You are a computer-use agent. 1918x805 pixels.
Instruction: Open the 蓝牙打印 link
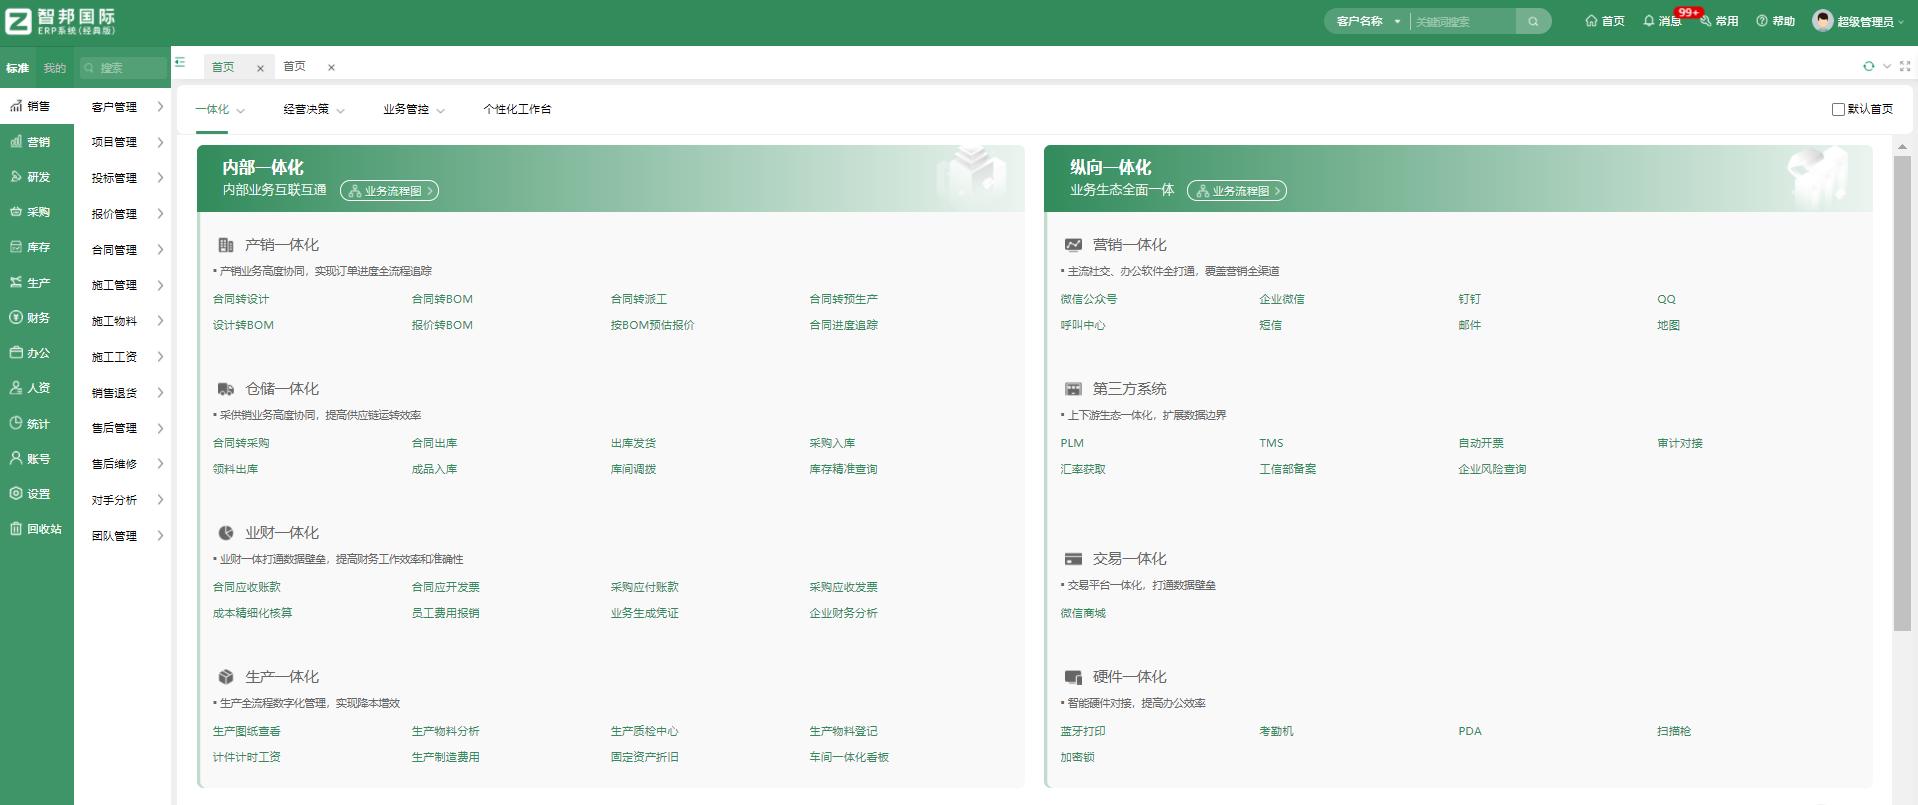[x=1083, y=731]
